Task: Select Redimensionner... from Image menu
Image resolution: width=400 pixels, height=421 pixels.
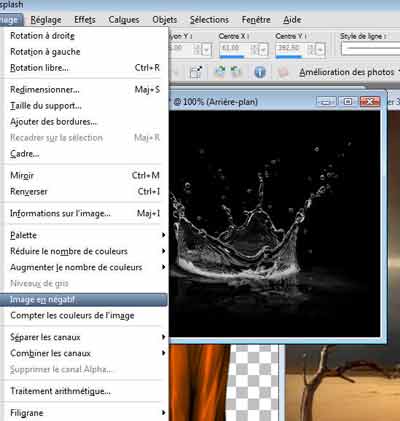Action: pos(84,90)
